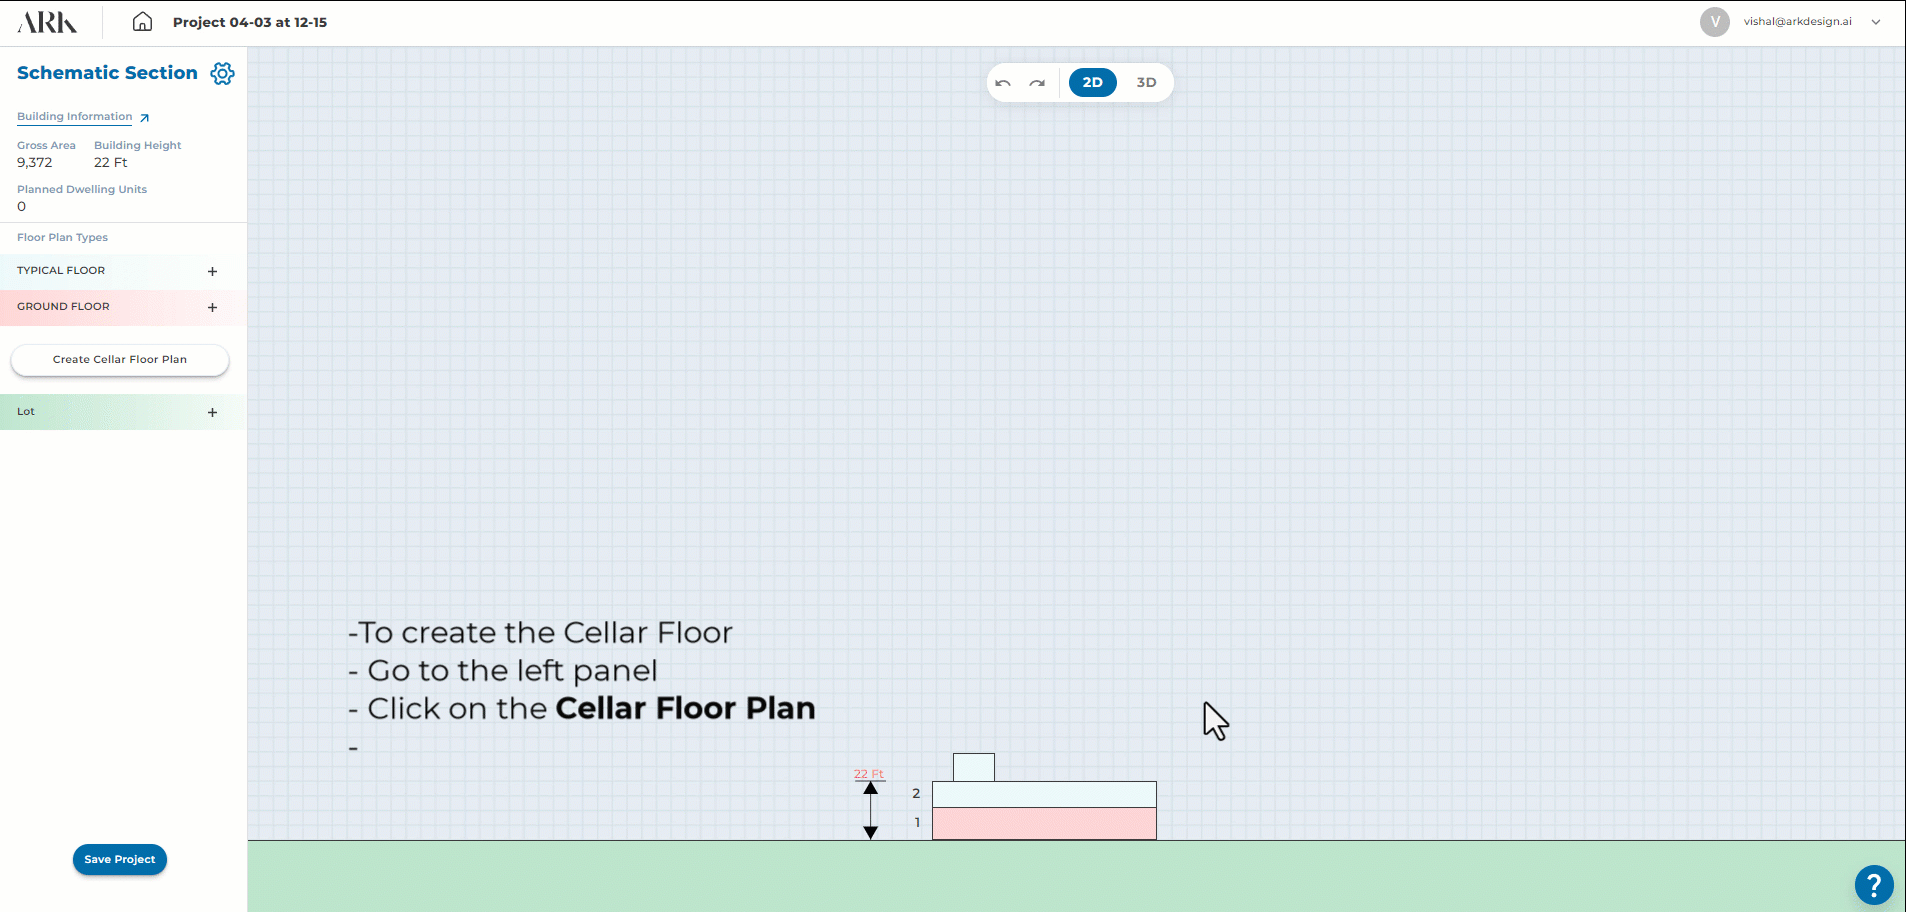
Task: Click the user avatar circle
Action: coord(1714,22)
